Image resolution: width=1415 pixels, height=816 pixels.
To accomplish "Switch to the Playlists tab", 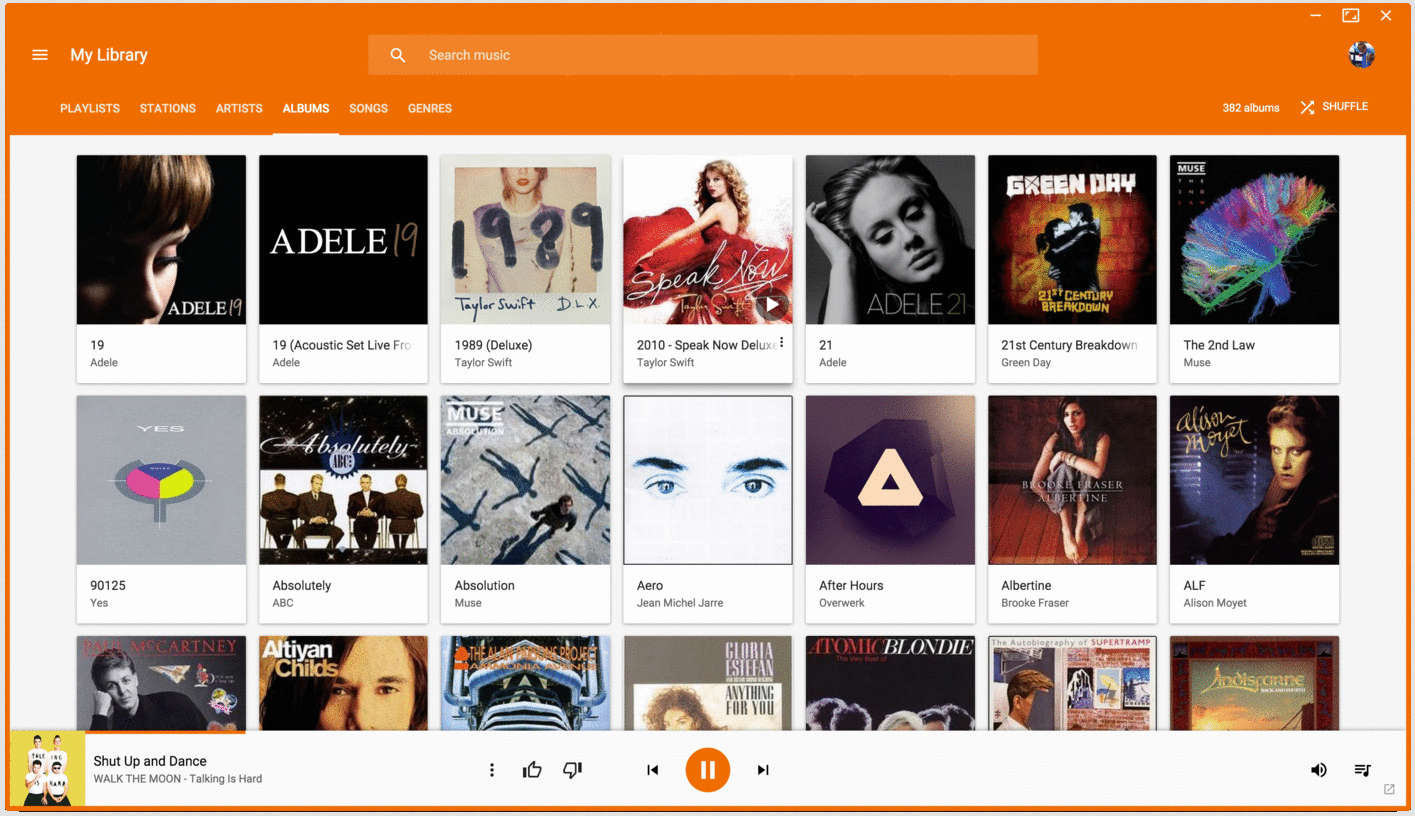I will [90, 108].
